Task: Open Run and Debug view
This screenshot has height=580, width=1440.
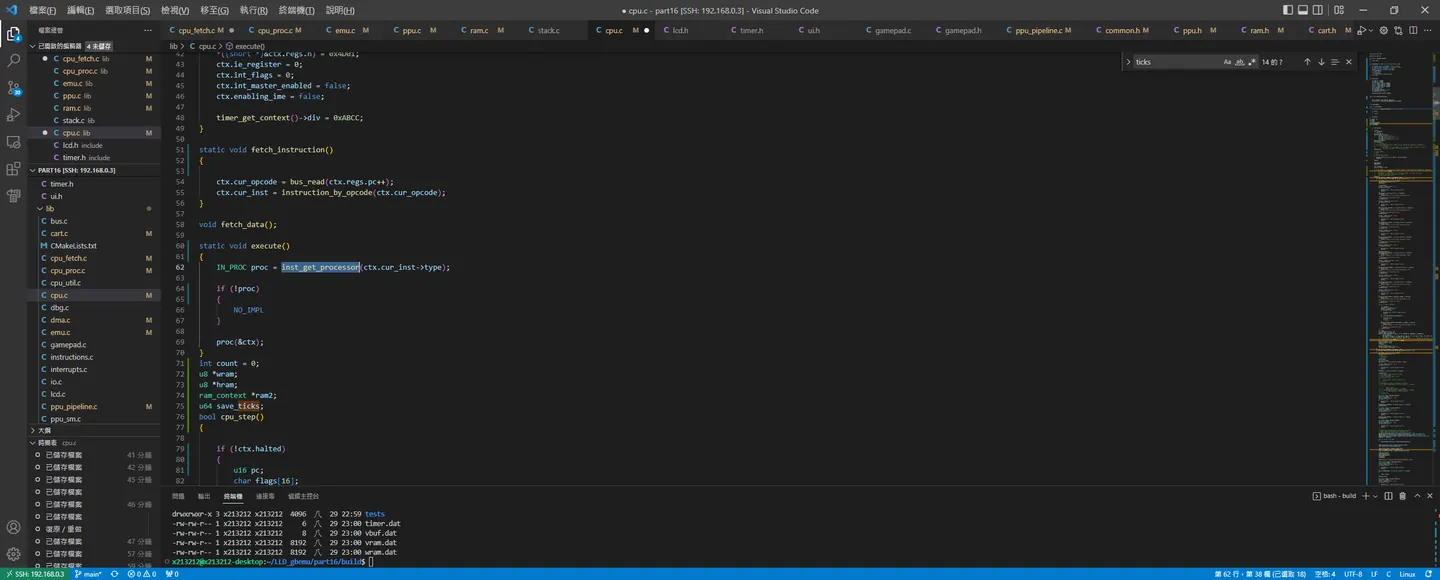Action: pyautogui.click(x=14, y=115)
